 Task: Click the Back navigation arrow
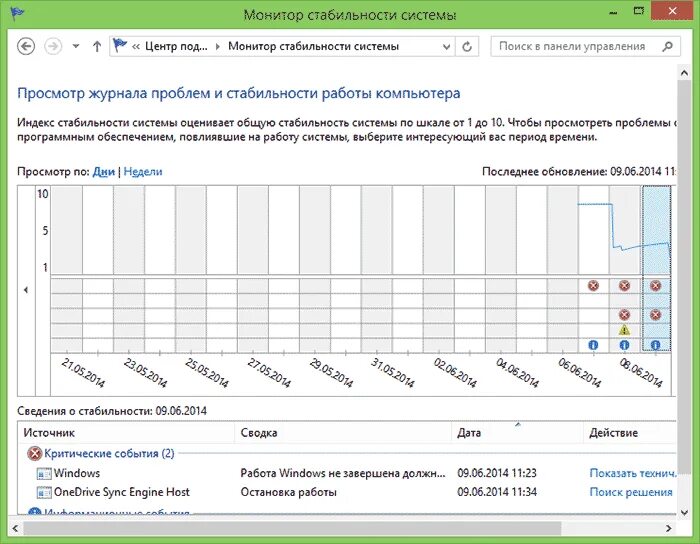[x=26, y=46]
